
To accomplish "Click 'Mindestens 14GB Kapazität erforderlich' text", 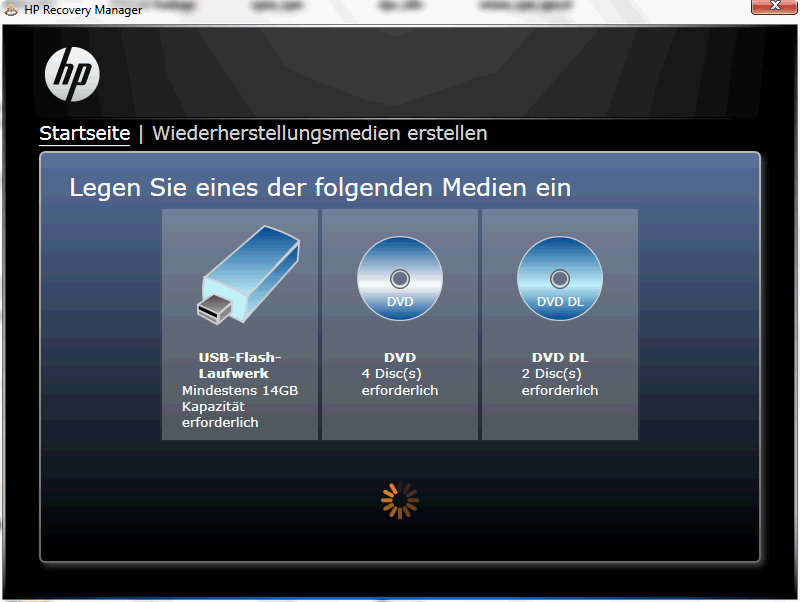I will pos(240,407).
